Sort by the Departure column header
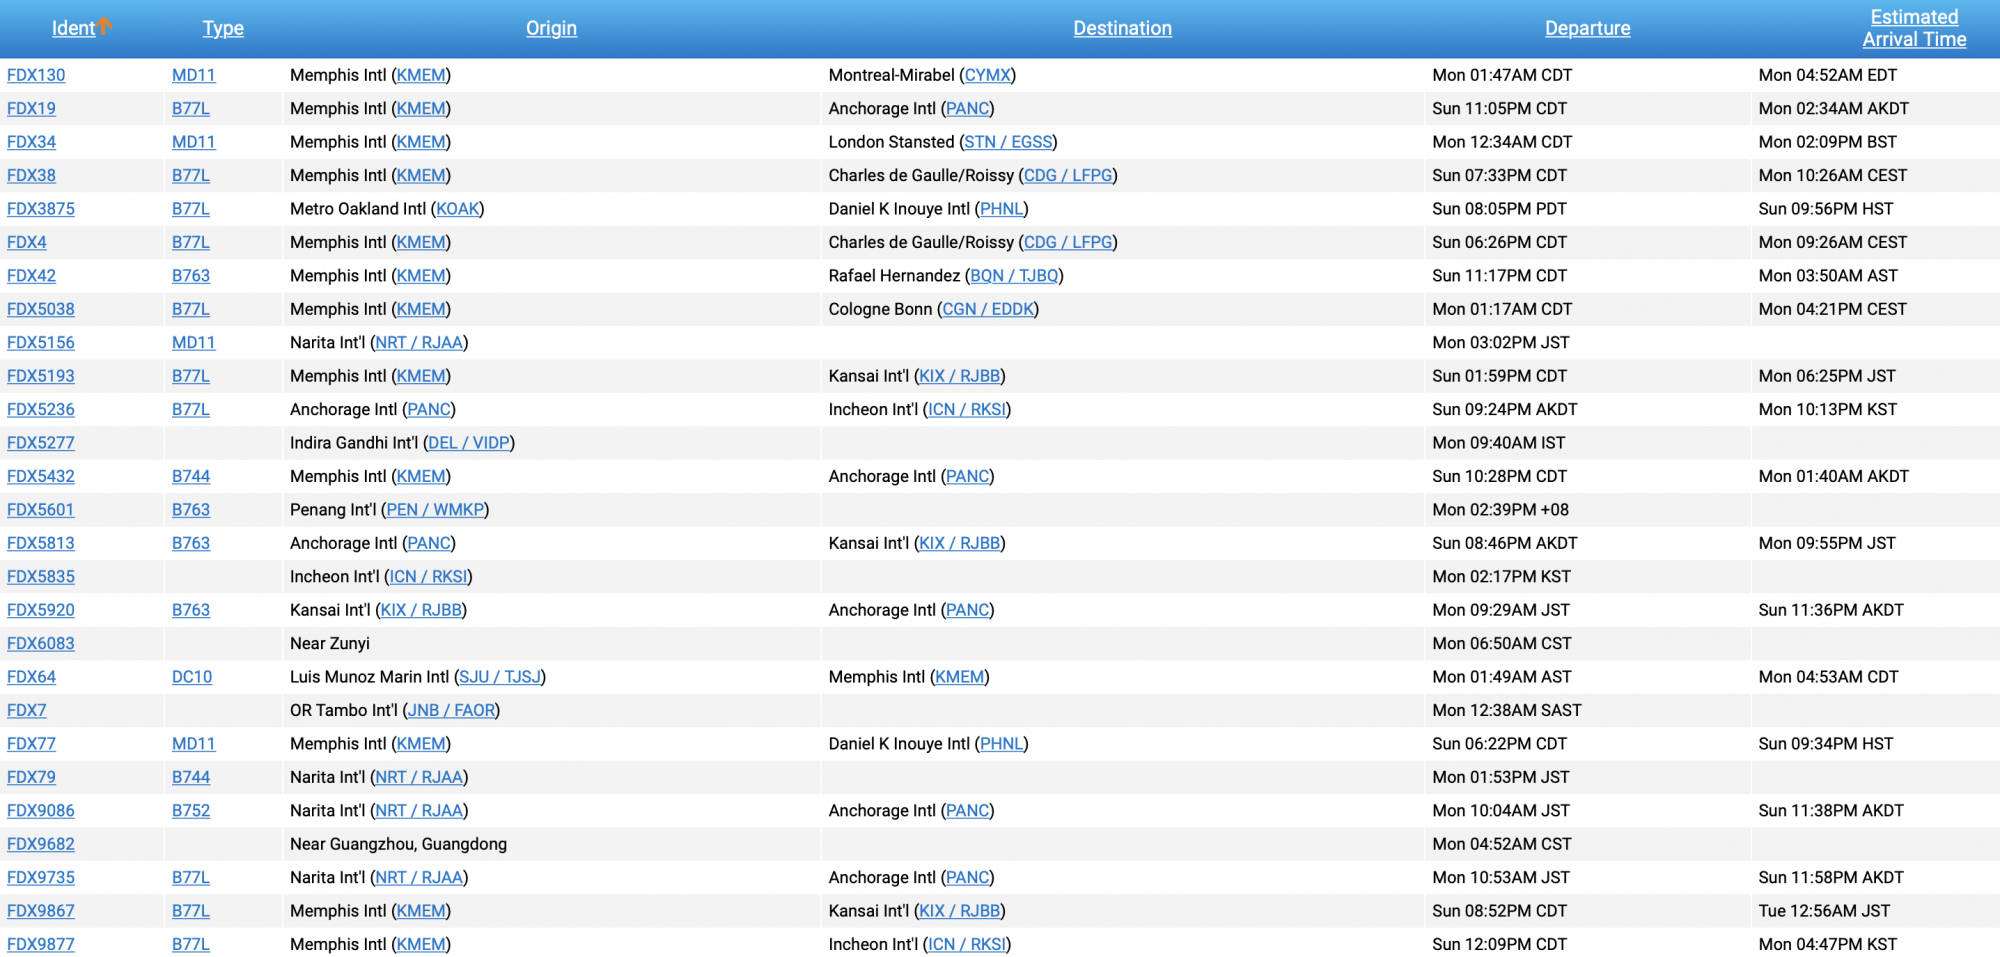Viewport: 2000px width, 957px height. tap(1587, 28)
